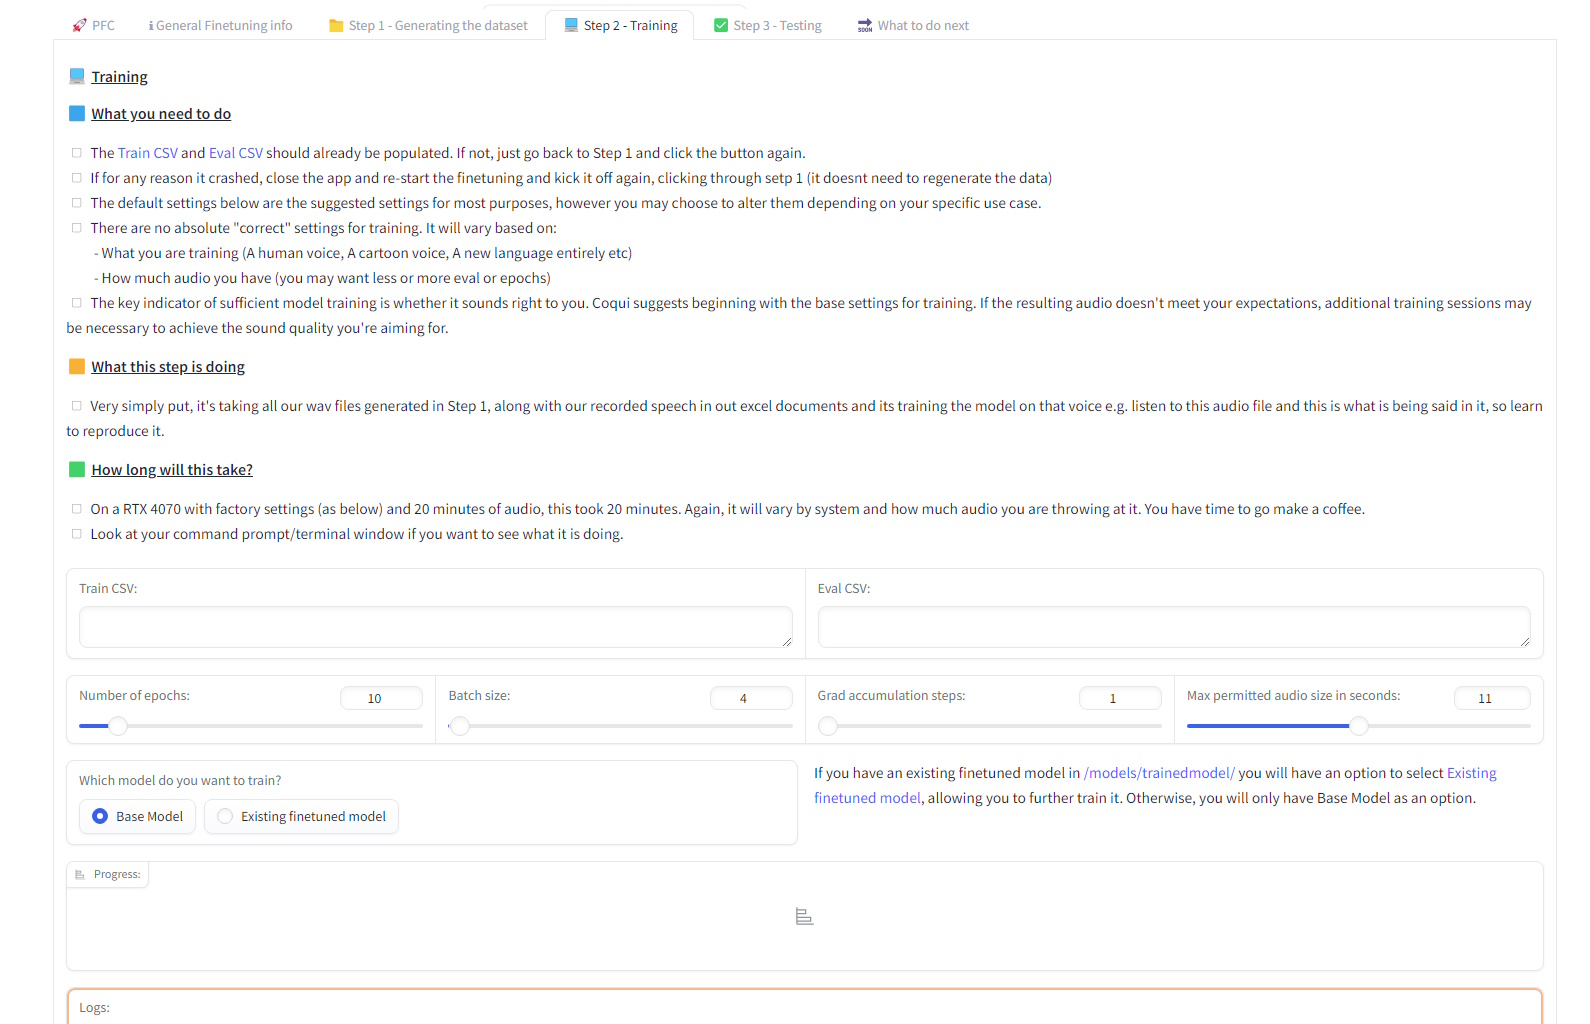Click the "What this step is doing" heading

click(x=168, y=367)
